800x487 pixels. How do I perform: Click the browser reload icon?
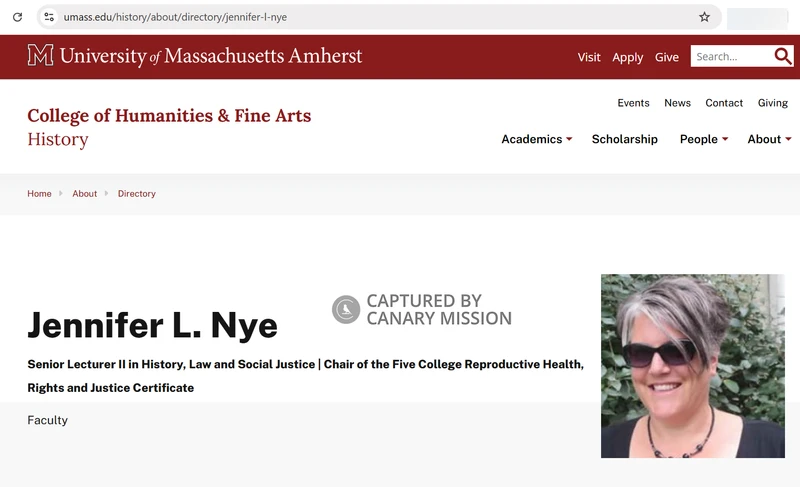click(x=17, y=17)
